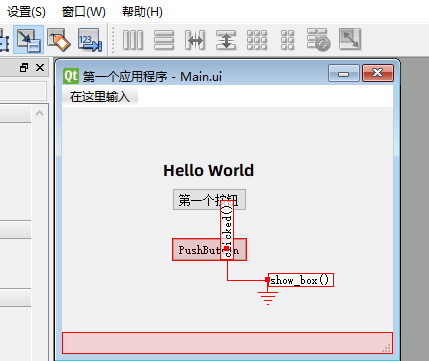Click the Lay Out Horizontally in Splitter icon
The height and width of the screenshot is (361, 429).
(195, 40)
